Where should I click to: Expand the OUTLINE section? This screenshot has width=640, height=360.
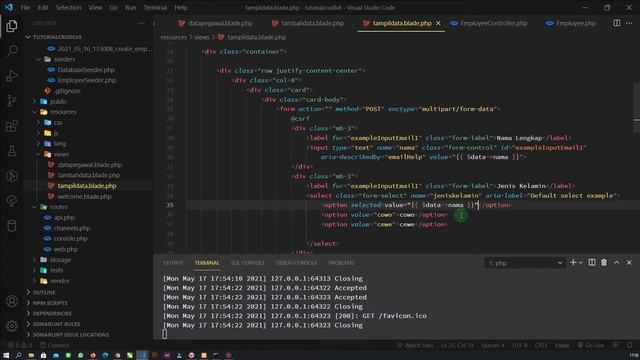44,293
